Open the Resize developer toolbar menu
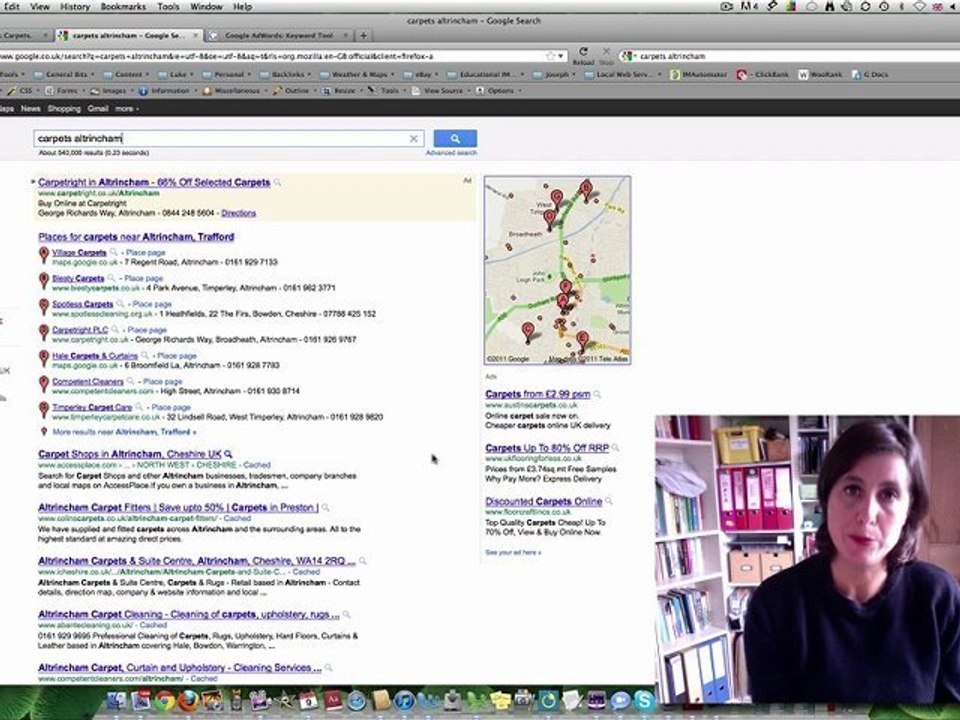Viewport: 960px width, 720px height. point(342,91)
